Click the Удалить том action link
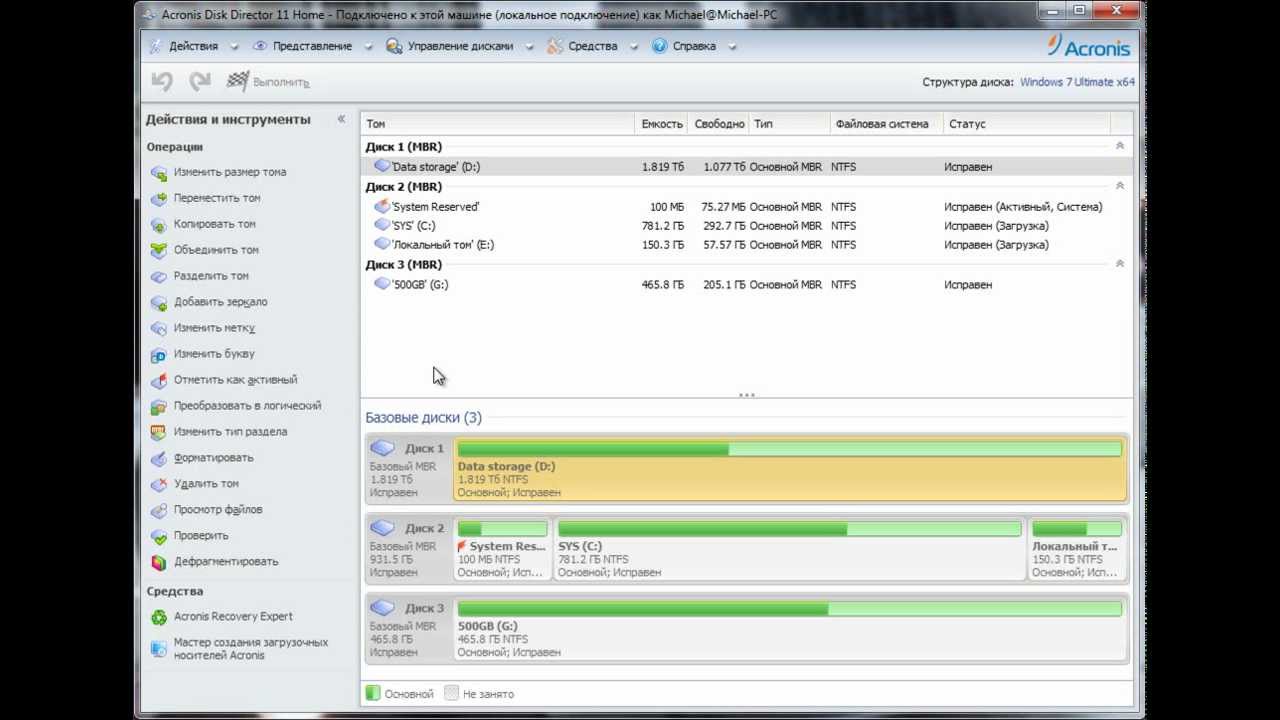 (x=206, y=484)
